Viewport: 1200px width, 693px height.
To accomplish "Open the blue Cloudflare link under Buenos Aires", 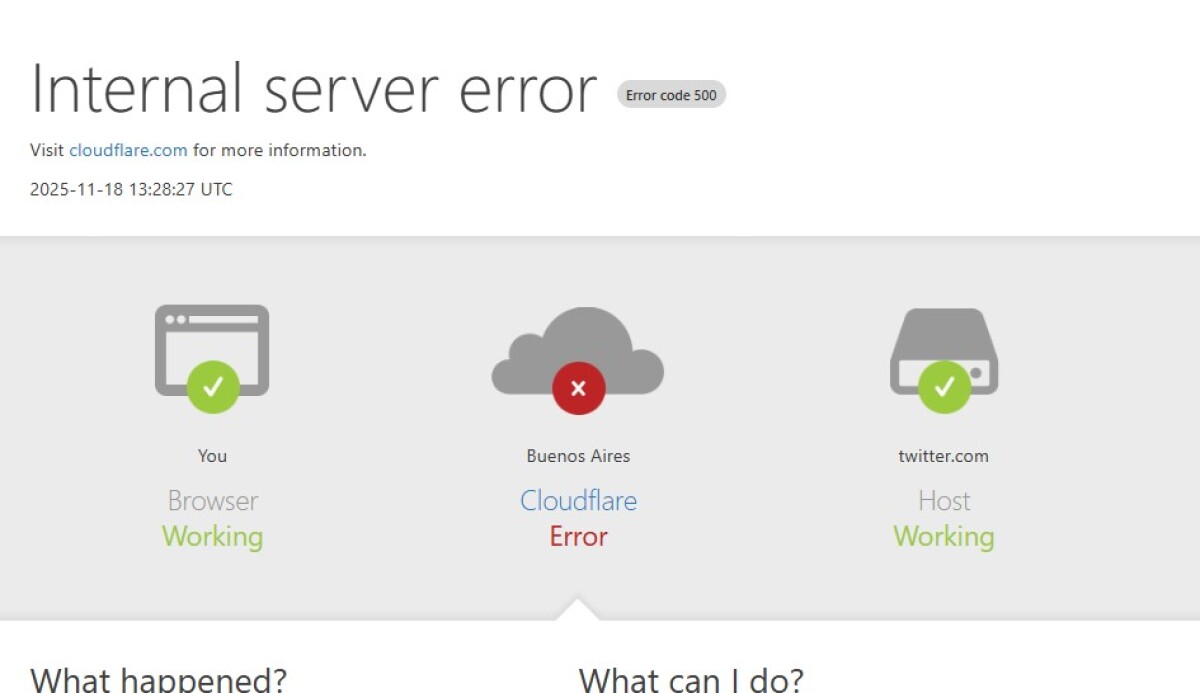I will [x=578, y=500].
